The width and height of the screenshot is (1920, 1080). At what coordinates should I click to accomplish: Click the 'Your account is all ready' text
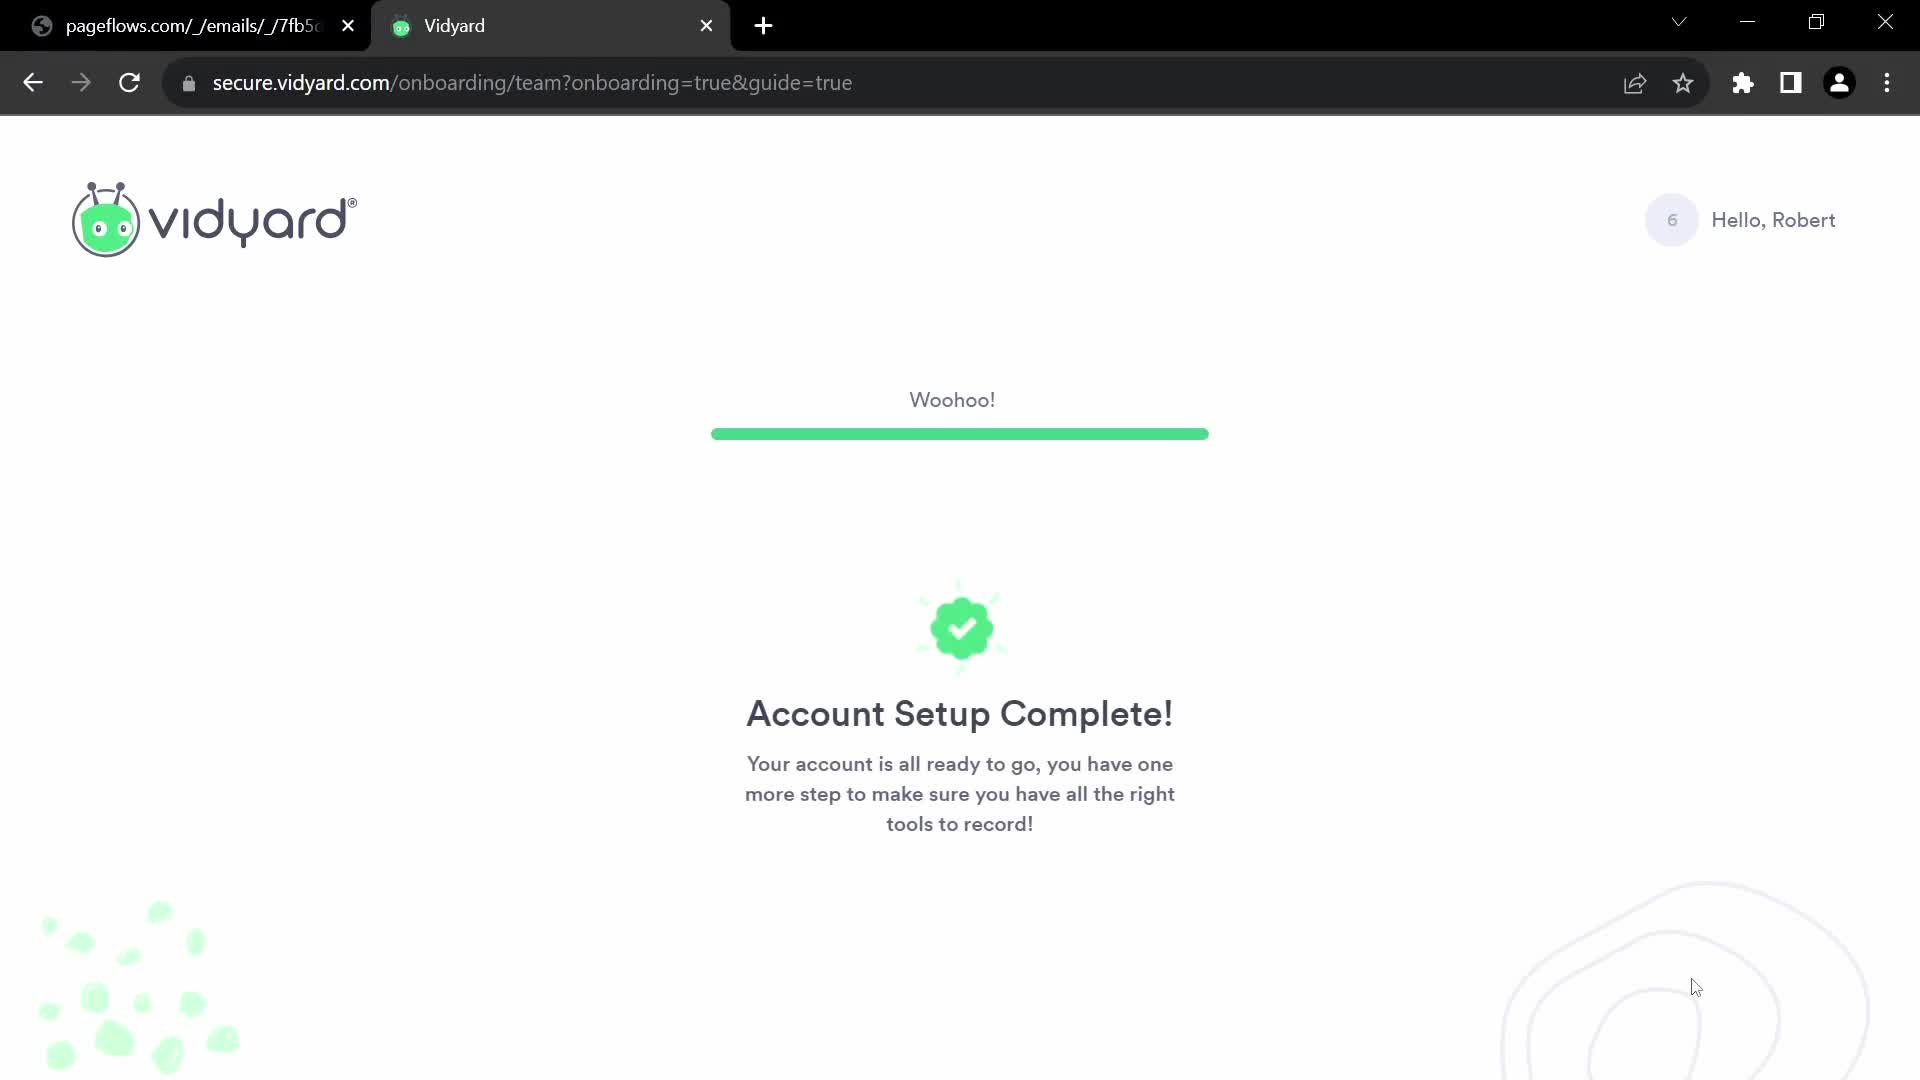coord(959,794)
